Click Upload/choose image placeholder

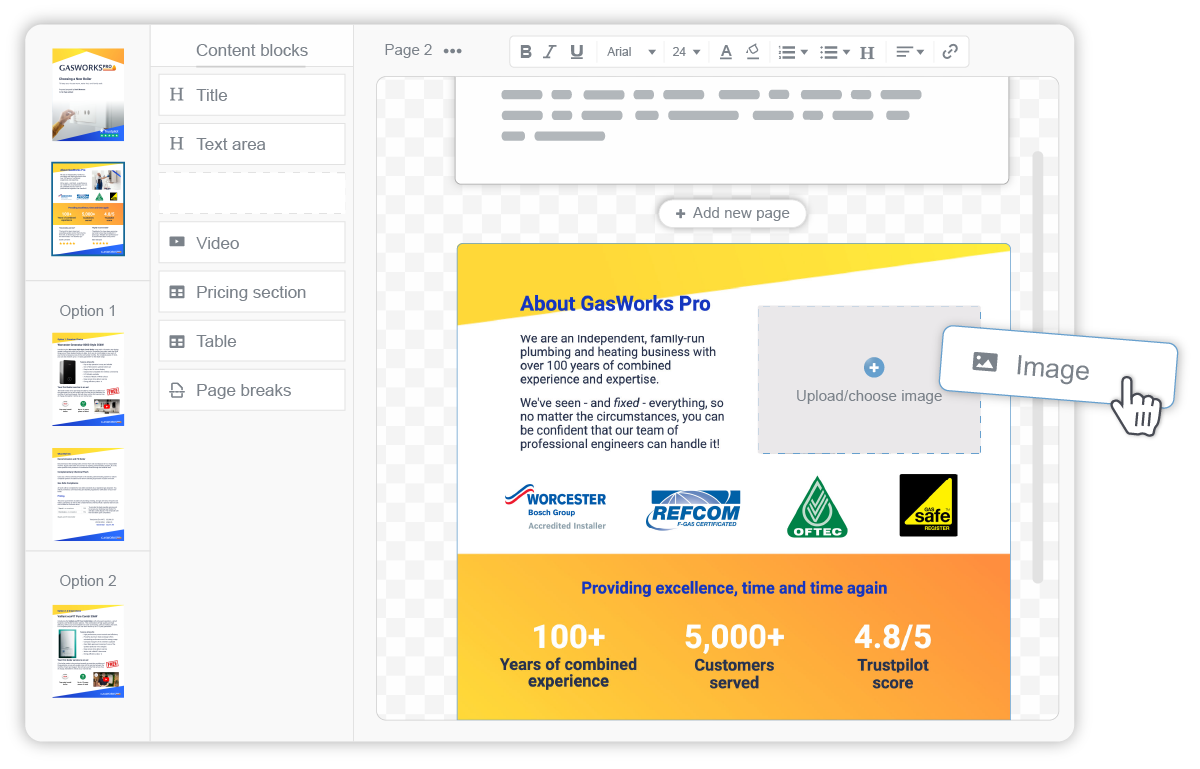point(869,381)
